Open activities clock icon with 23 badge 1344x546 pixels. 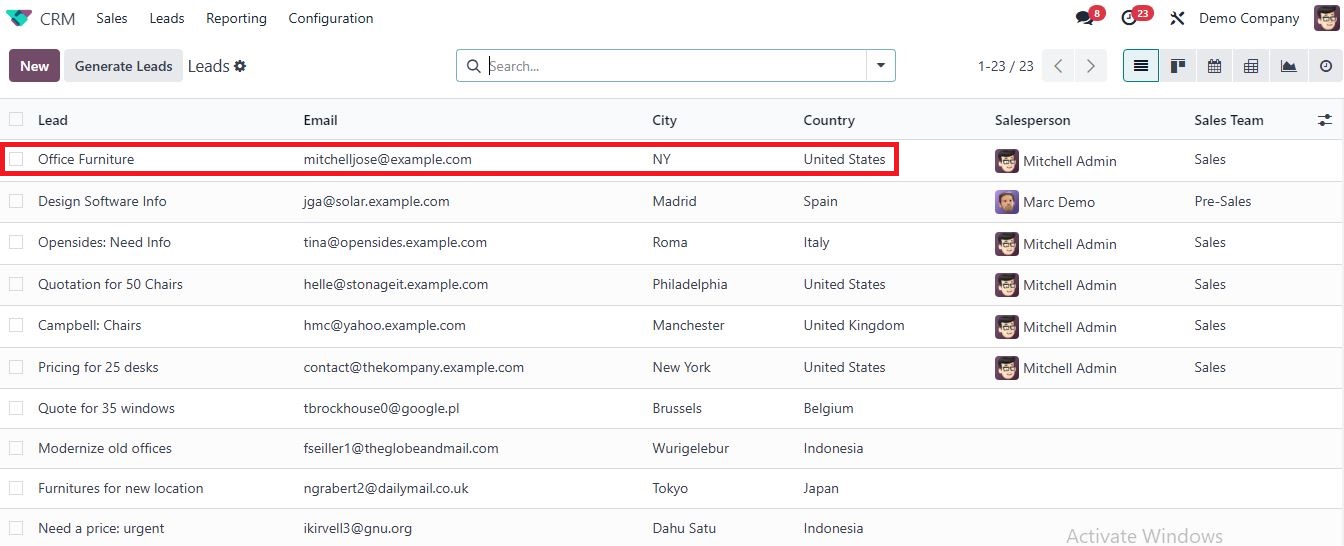[1130, 18]
